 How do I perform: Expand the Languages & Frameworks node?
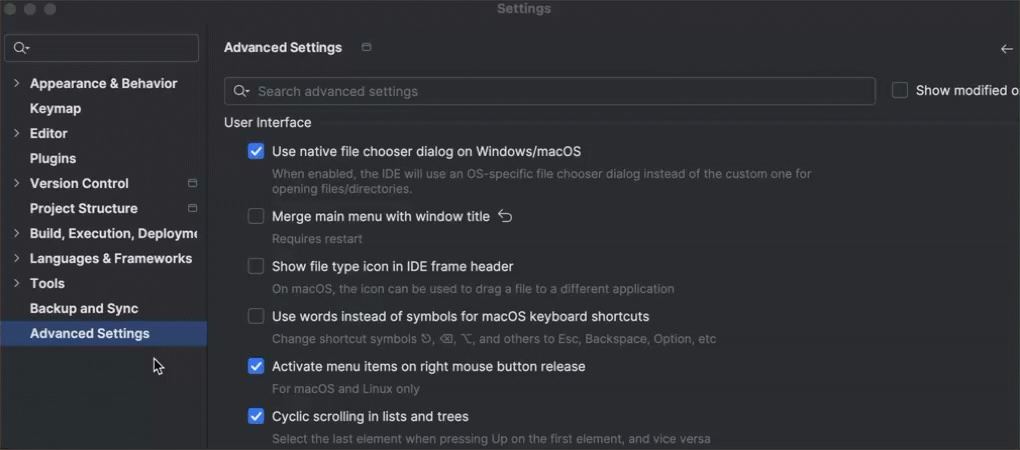click(16, 259)
